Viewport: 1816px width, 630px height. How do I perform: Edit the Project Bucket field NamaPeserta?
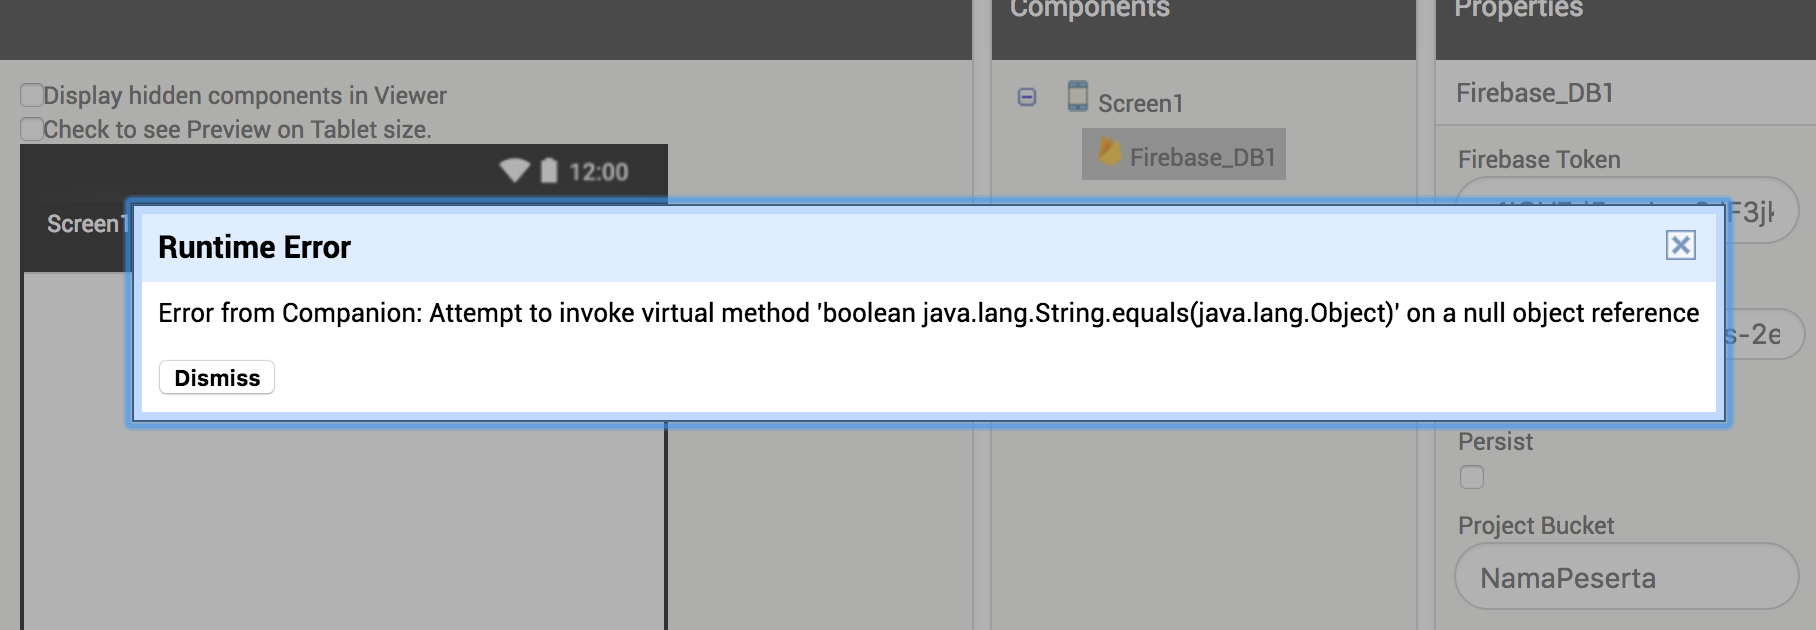click(1626, 577)
